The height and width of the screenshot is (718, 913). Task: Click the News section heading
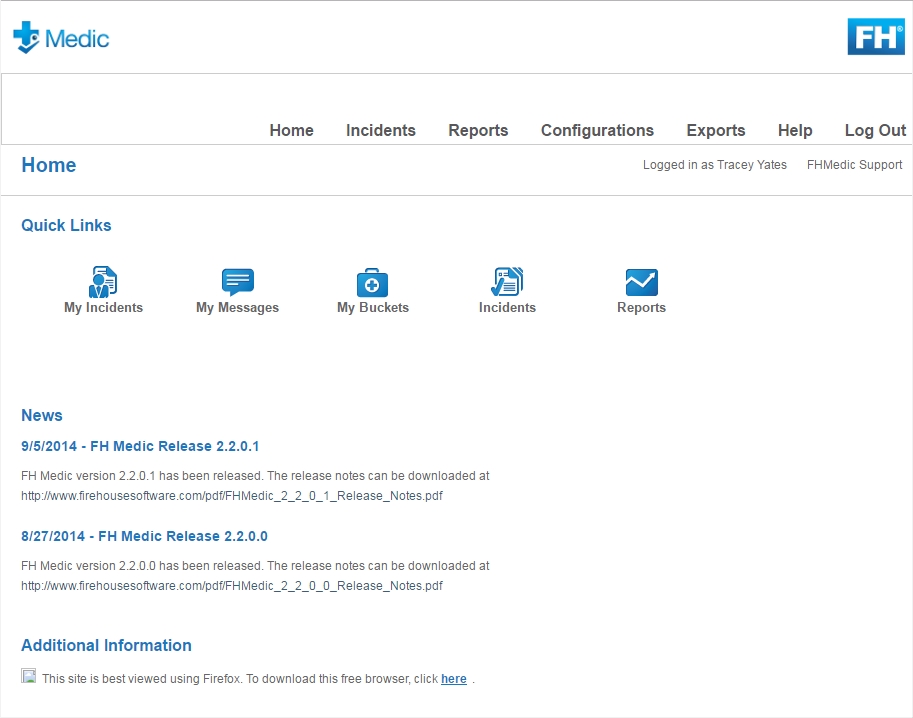point(42,415)
